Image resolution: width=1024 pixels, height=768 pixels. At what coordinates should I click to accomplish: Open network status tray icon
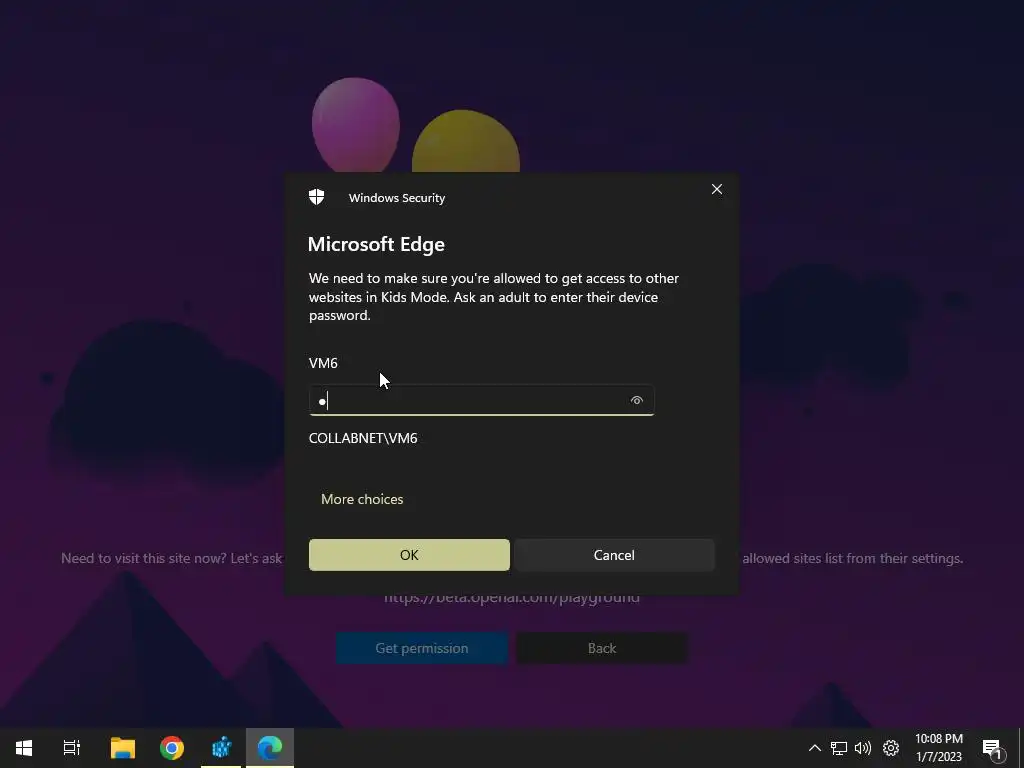click(839, 748)
